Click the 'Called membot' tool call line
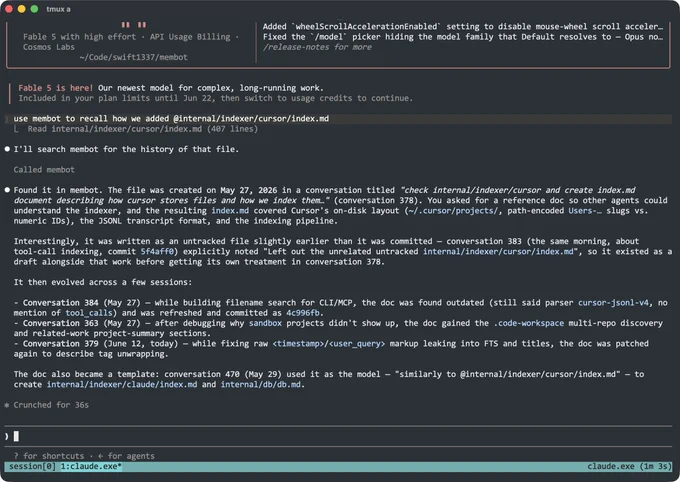Image resolution: width=680 pixels, height=482 pixels. [x=44, y=170]
